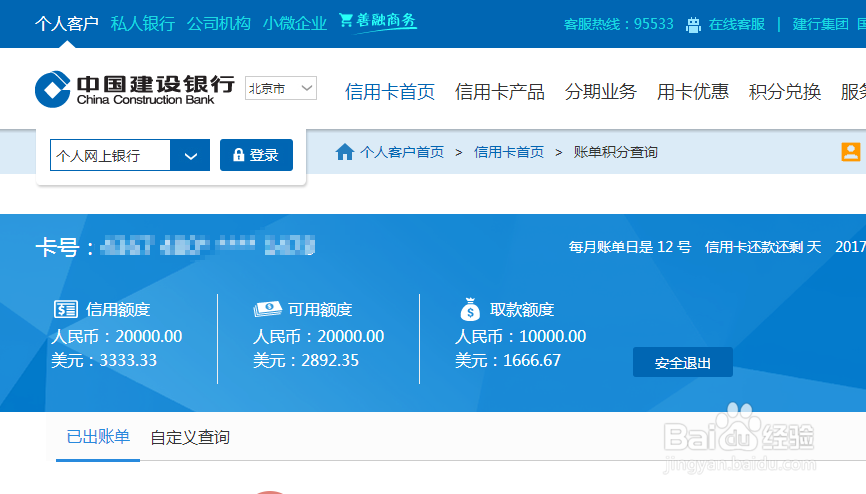Click the credit limit 信用额度 icon
Viewport: 866px width, 494px height.
point(66,309)
